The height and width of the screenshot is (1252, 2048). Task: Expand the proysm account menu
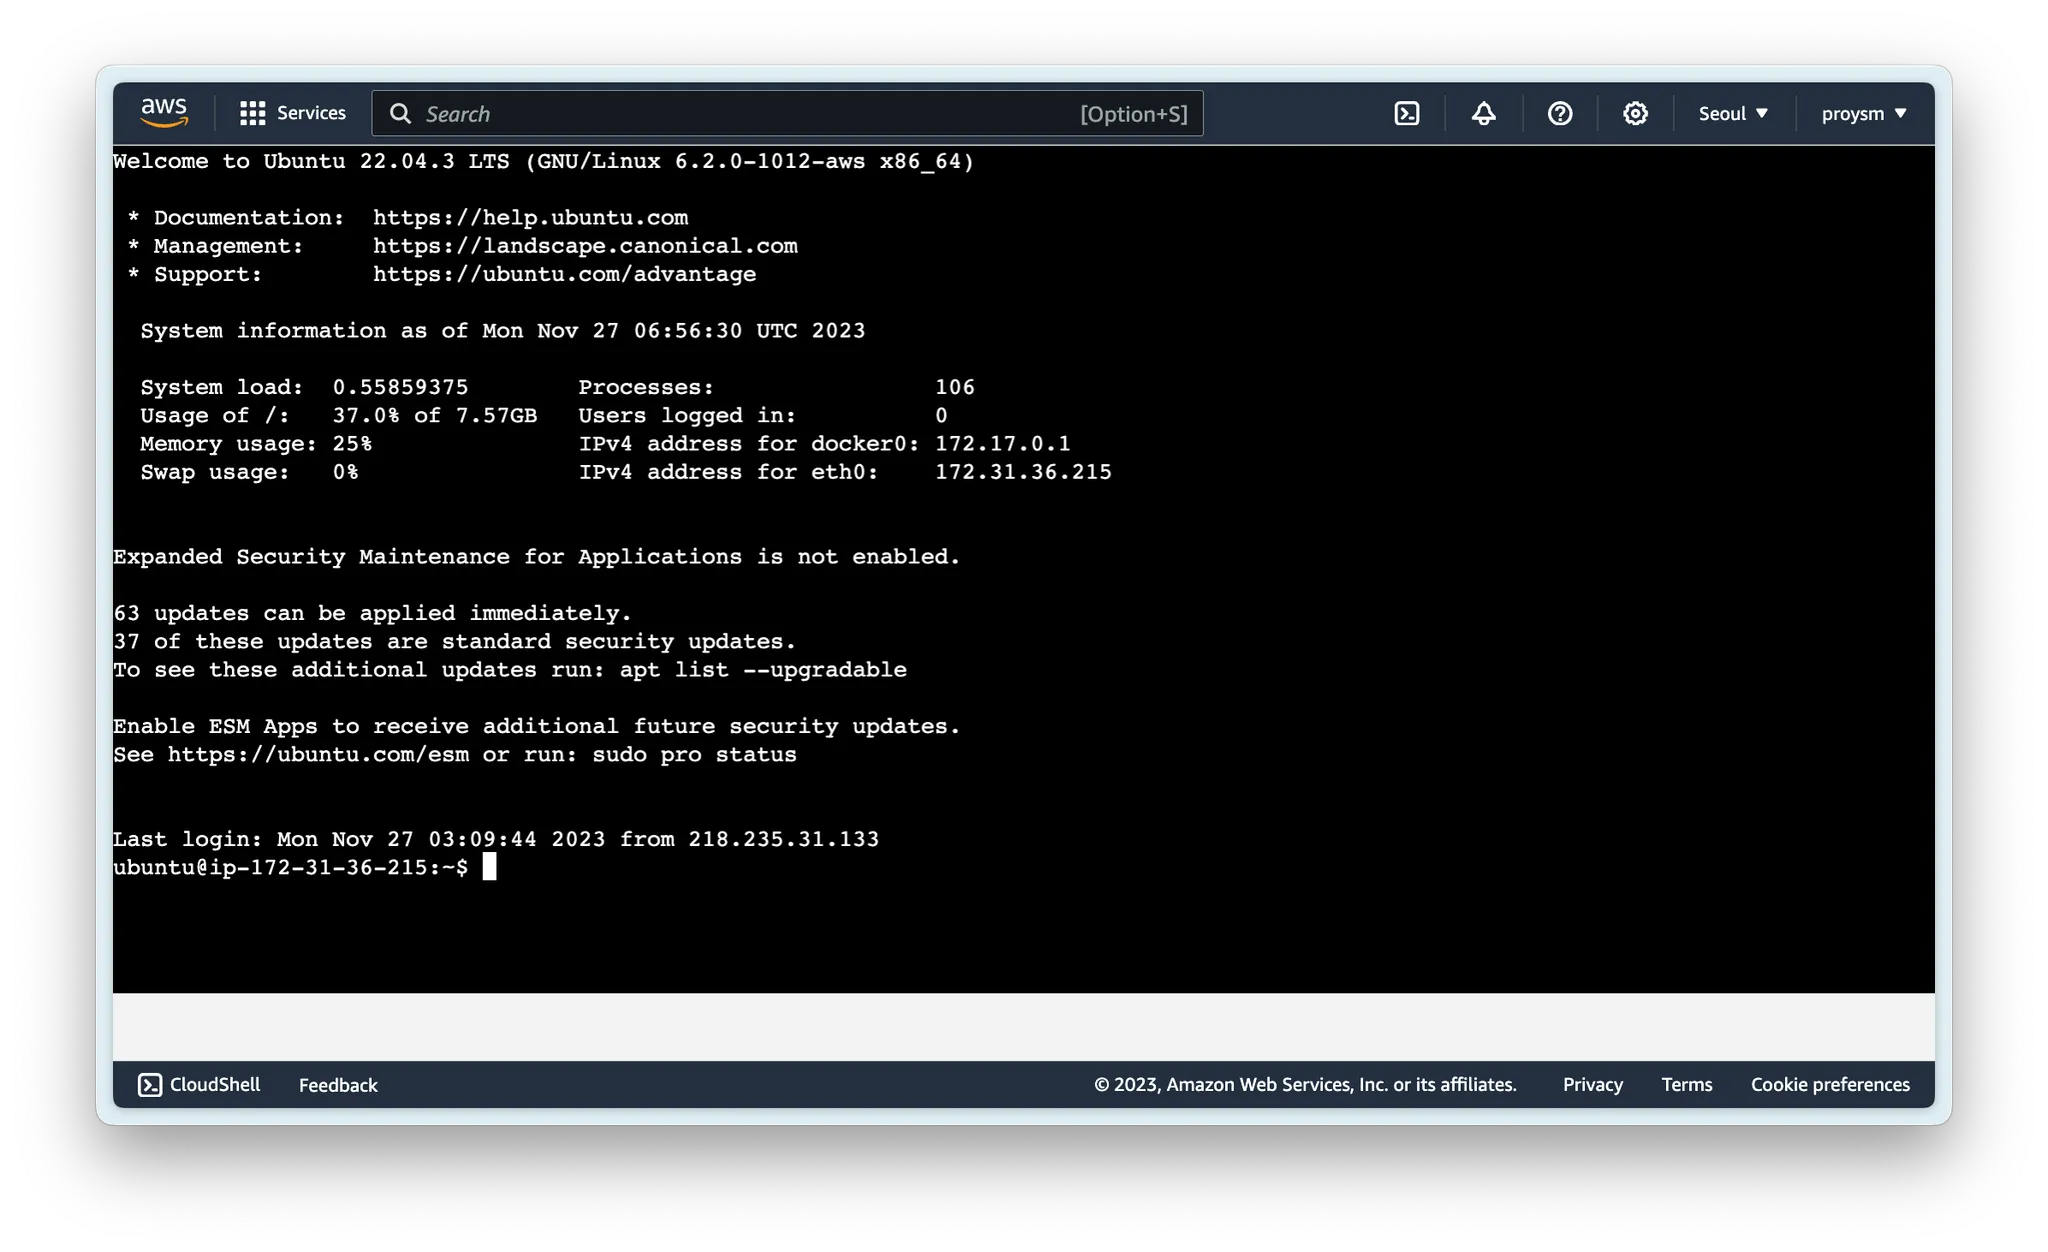[1863, 114]
